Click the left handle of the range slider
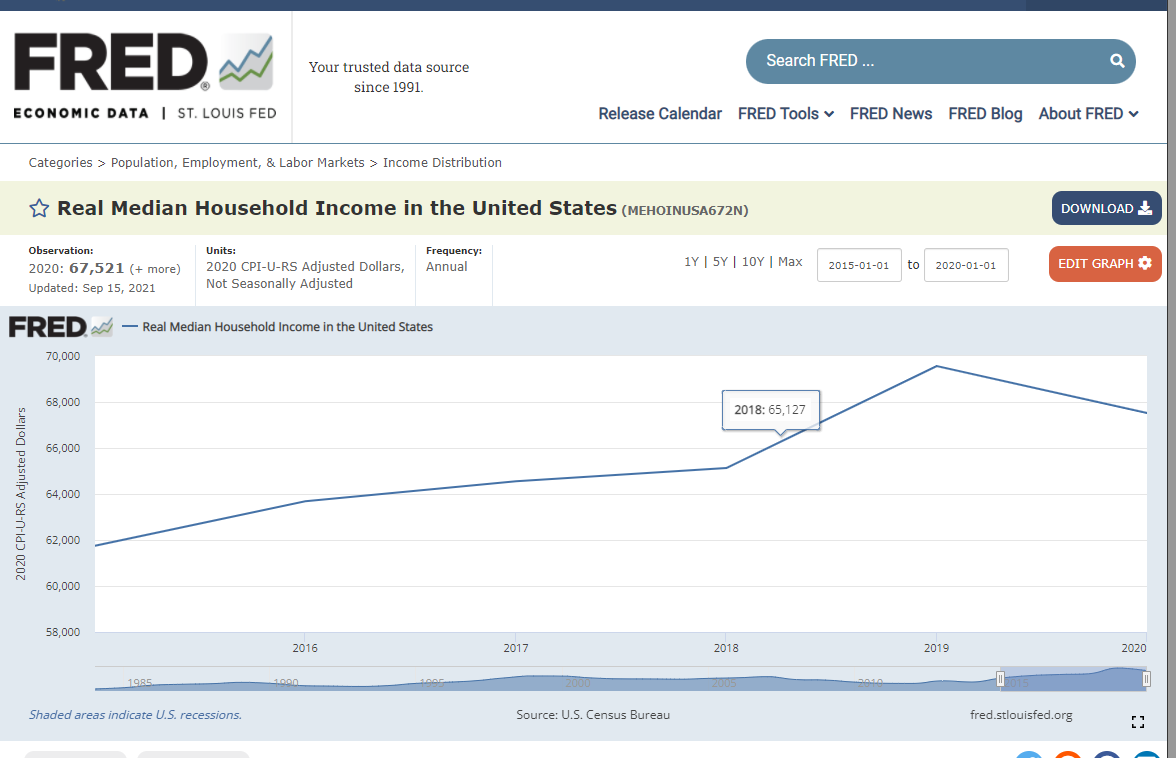1176x758 pixels. coord(1000,679)
